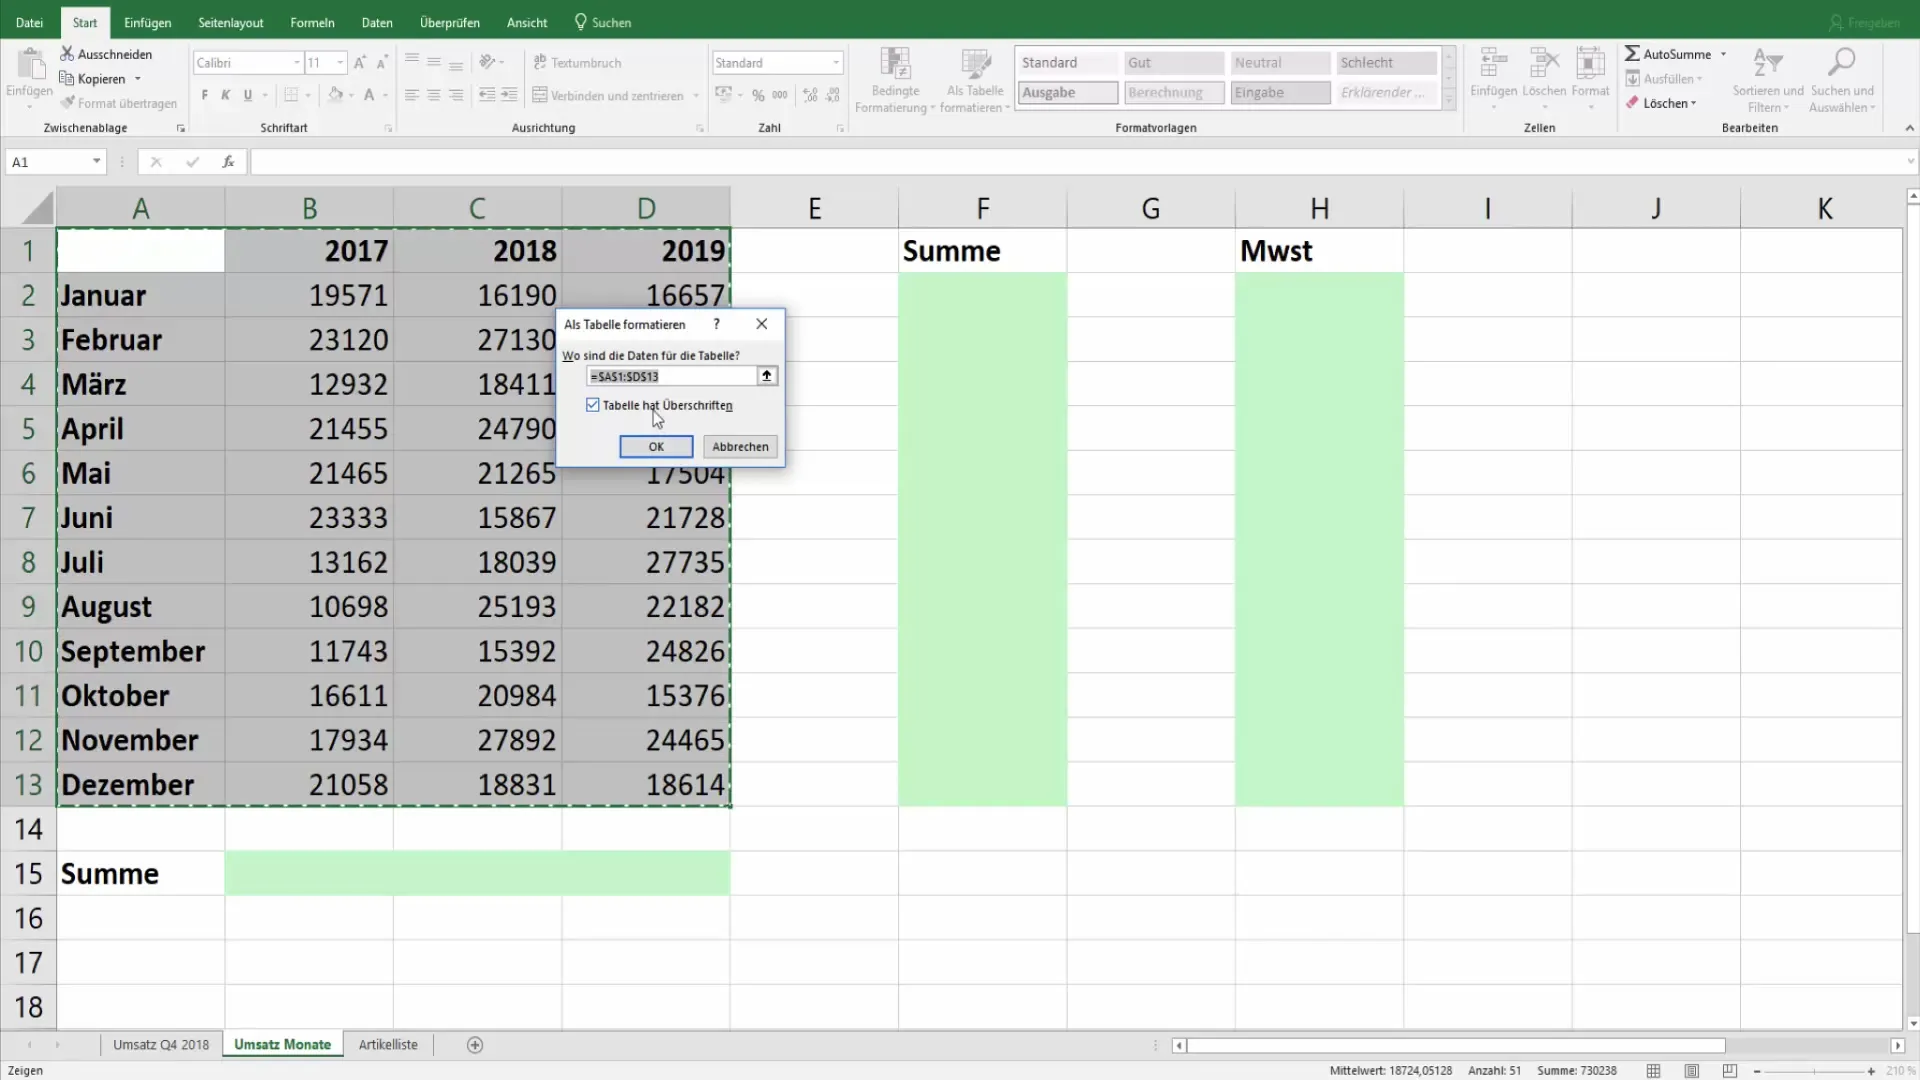Collapse the ribbon with chevron
Screen dimensions: 1920x1080
point(1909,128)
